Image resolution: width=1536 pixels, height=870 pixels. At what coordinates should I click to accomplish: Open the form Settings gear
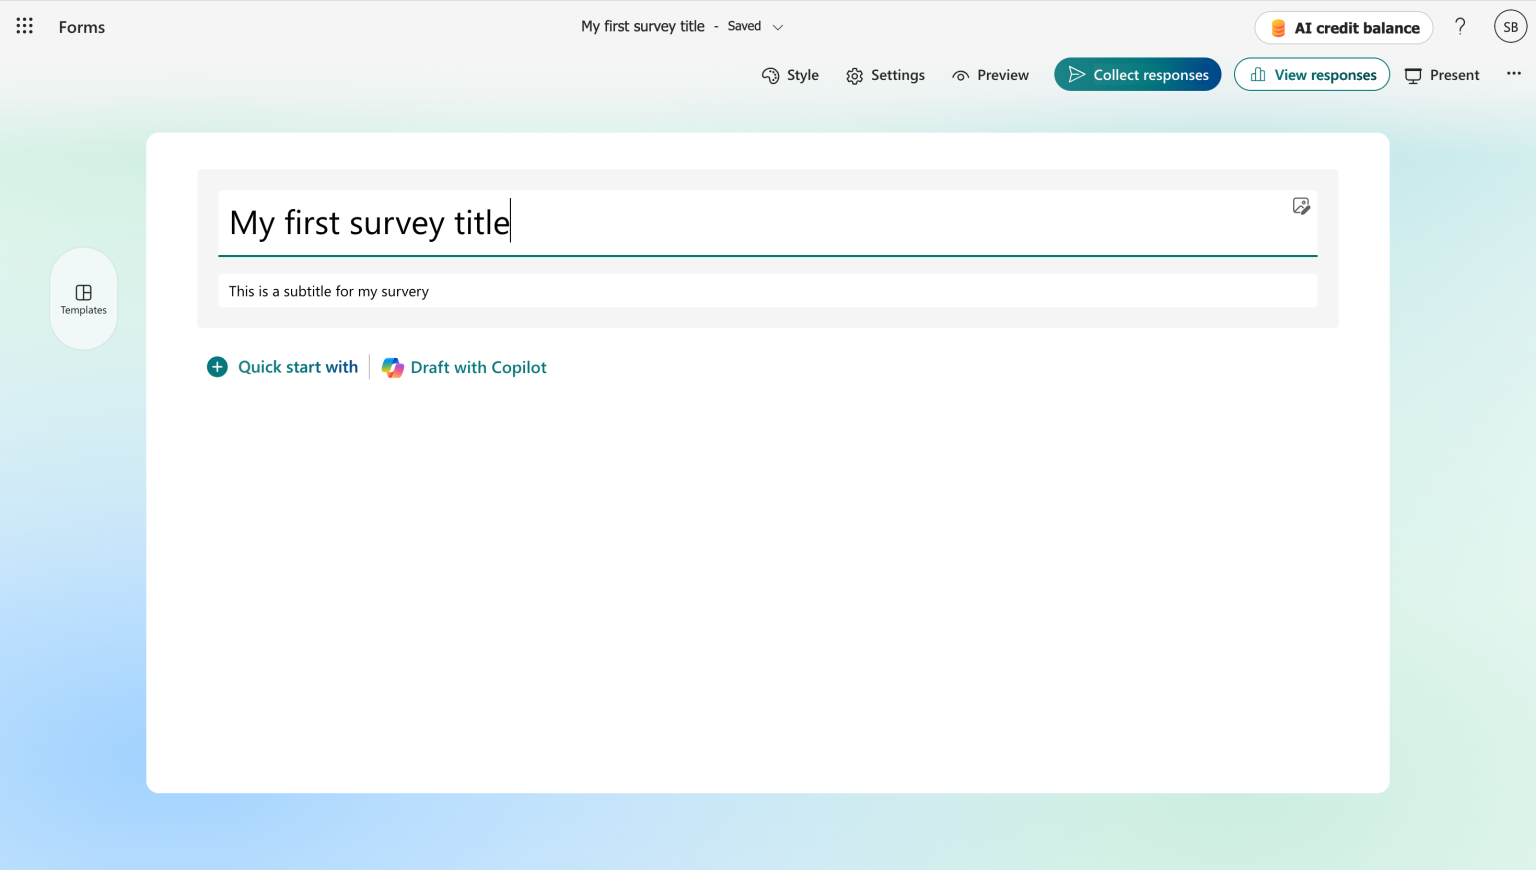(885, 75)
